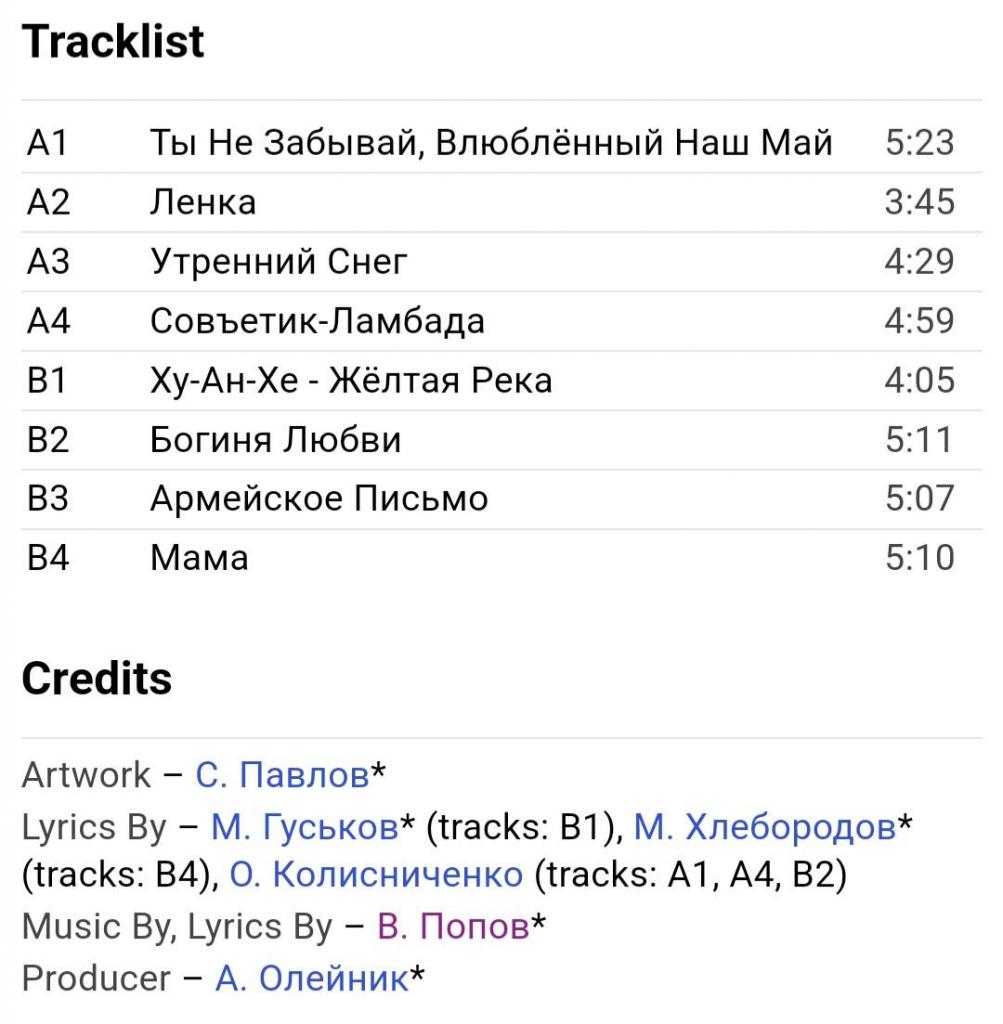Viewport: 1003px width, 1024px height.
Task: Select track A1 Ты Не Забывай
Action: (502, 142)
